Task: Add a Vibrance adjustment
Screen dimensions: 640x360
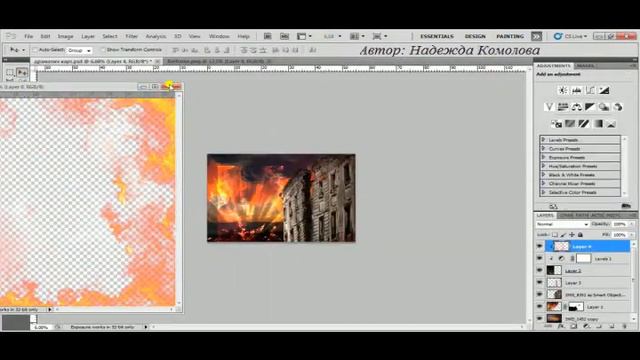Action: tap(549, 107)
